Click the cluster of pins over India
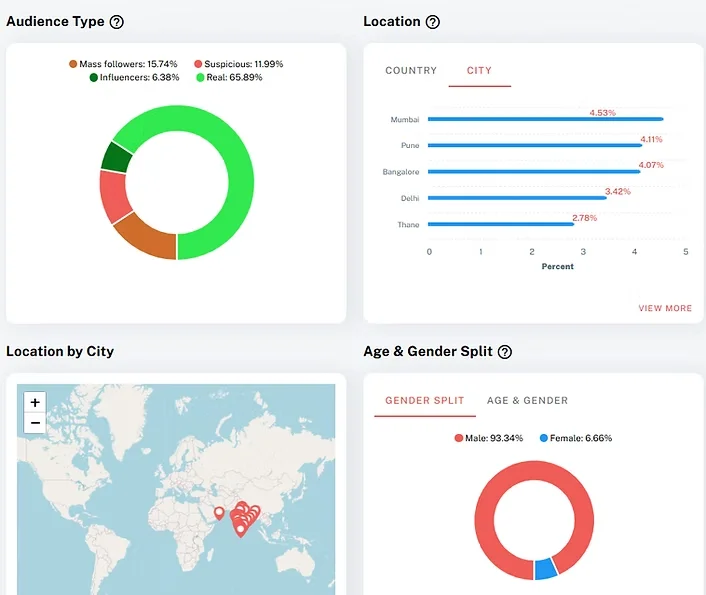Image resolution: width=706 pixels, height=595 pixels. pos(242,518)
